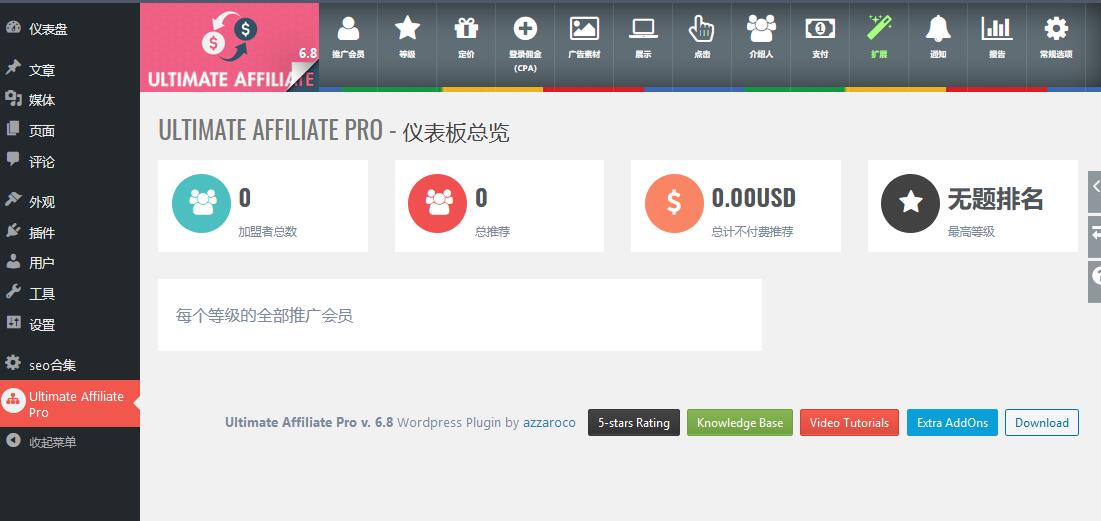Click the 总推荐 label

492,232
